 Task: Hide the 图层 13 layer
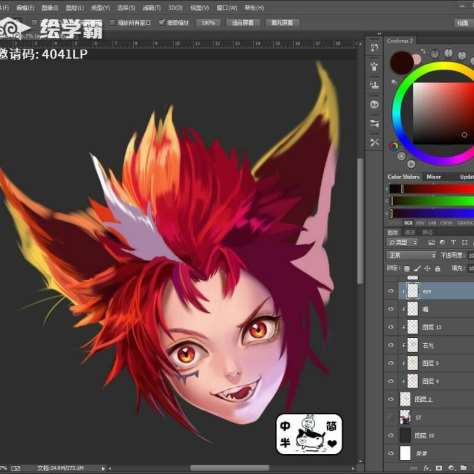tap(391, 327)
